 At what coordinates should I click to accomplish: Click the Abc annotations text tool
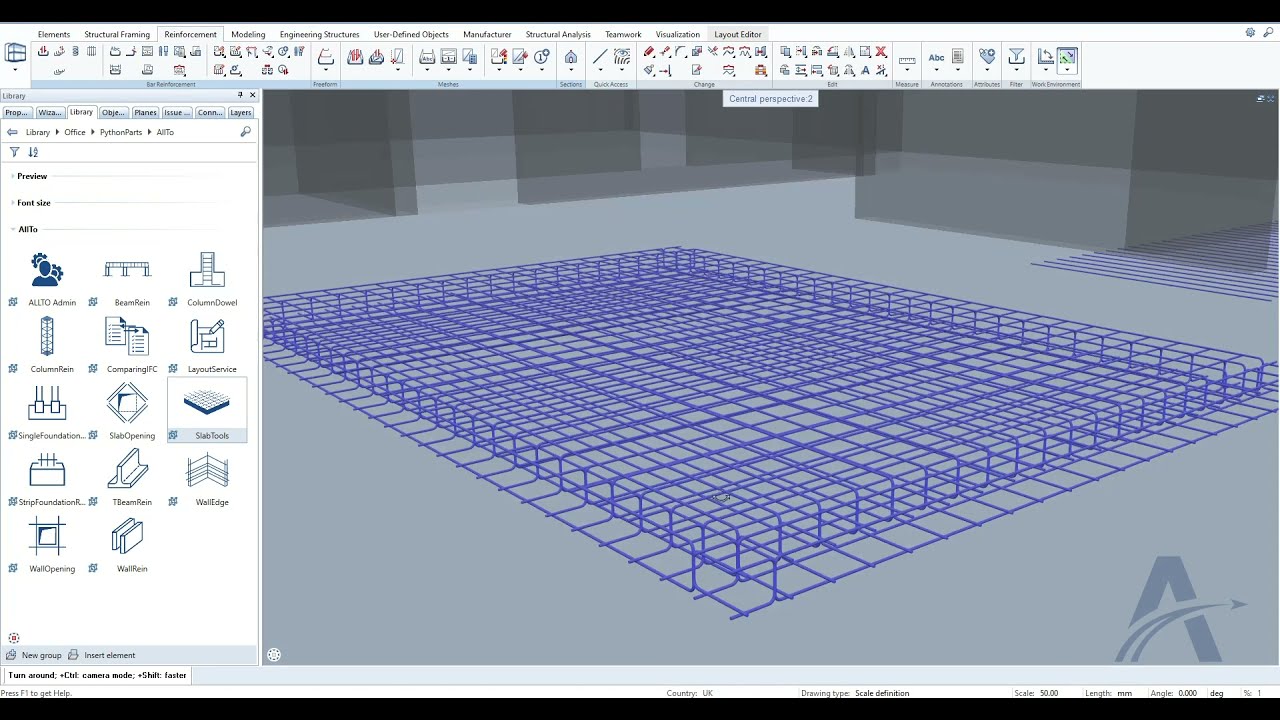click(x=936, y=57)
